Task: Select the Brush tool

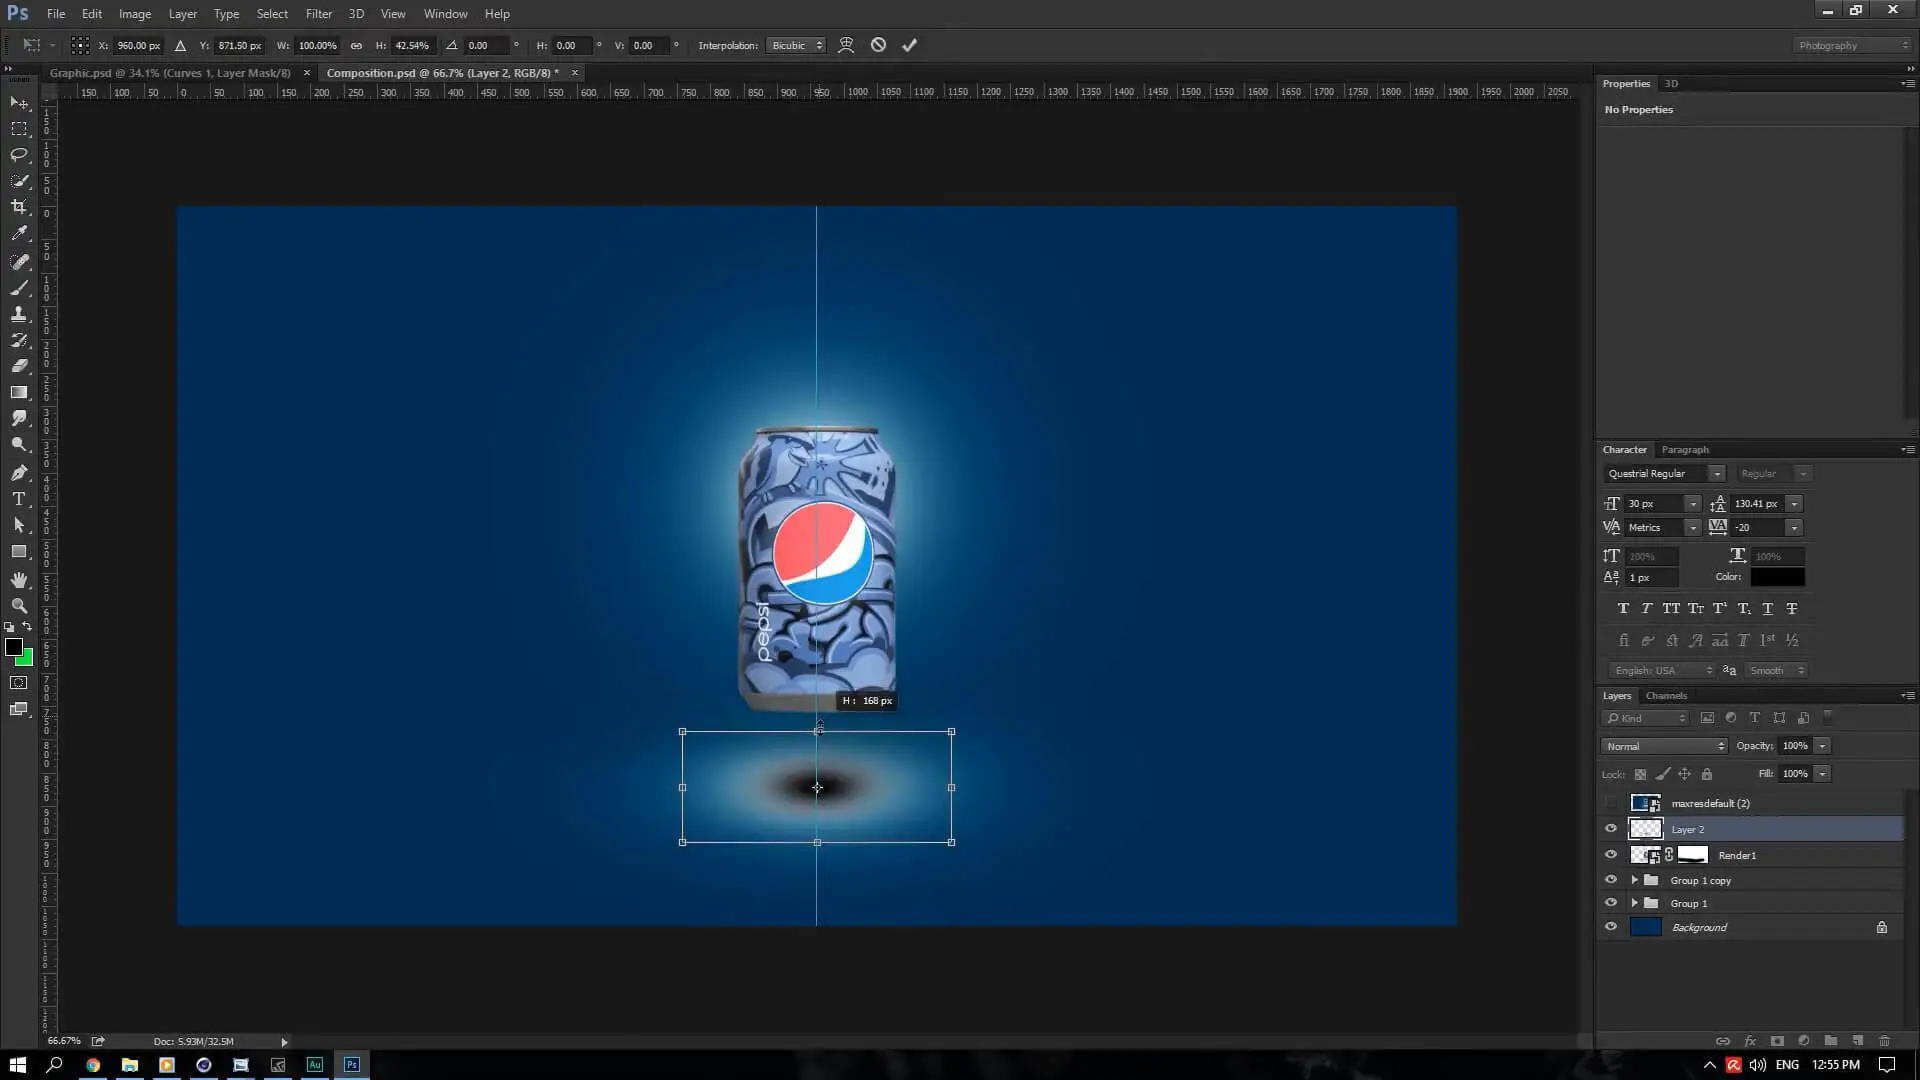Action: click(19, 288)
